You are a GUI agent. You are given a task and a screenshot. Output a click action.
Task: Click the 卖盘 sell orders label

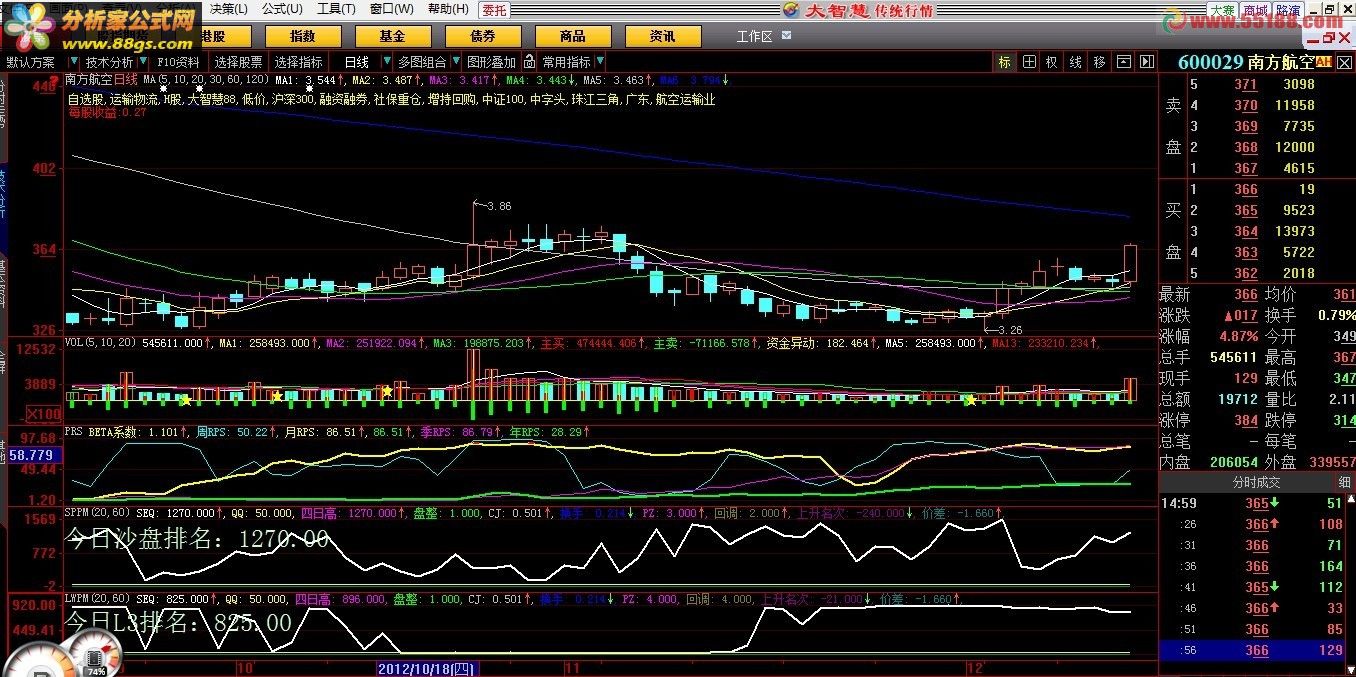[1173, 126]
